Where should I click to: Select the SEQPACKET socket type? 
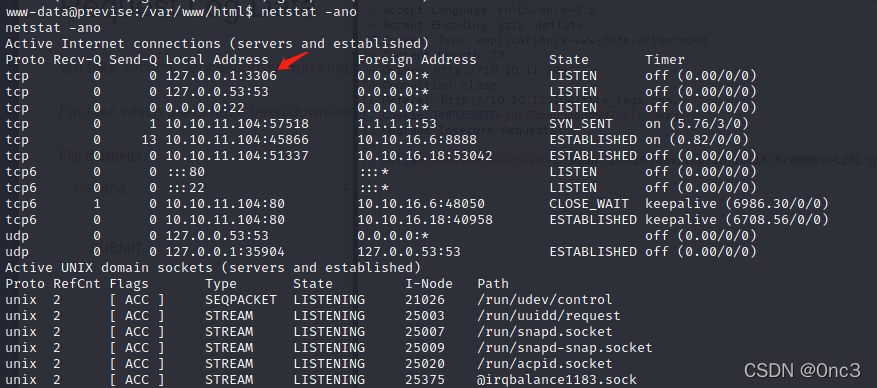[x=241, y=300]
